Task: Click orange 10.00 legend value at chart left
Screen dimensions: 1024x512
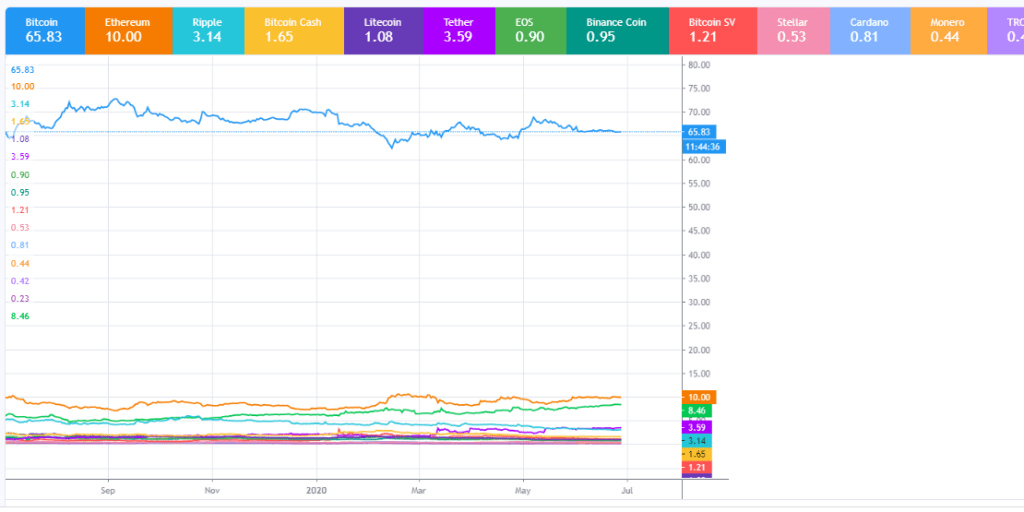Action: click(22, 86)
